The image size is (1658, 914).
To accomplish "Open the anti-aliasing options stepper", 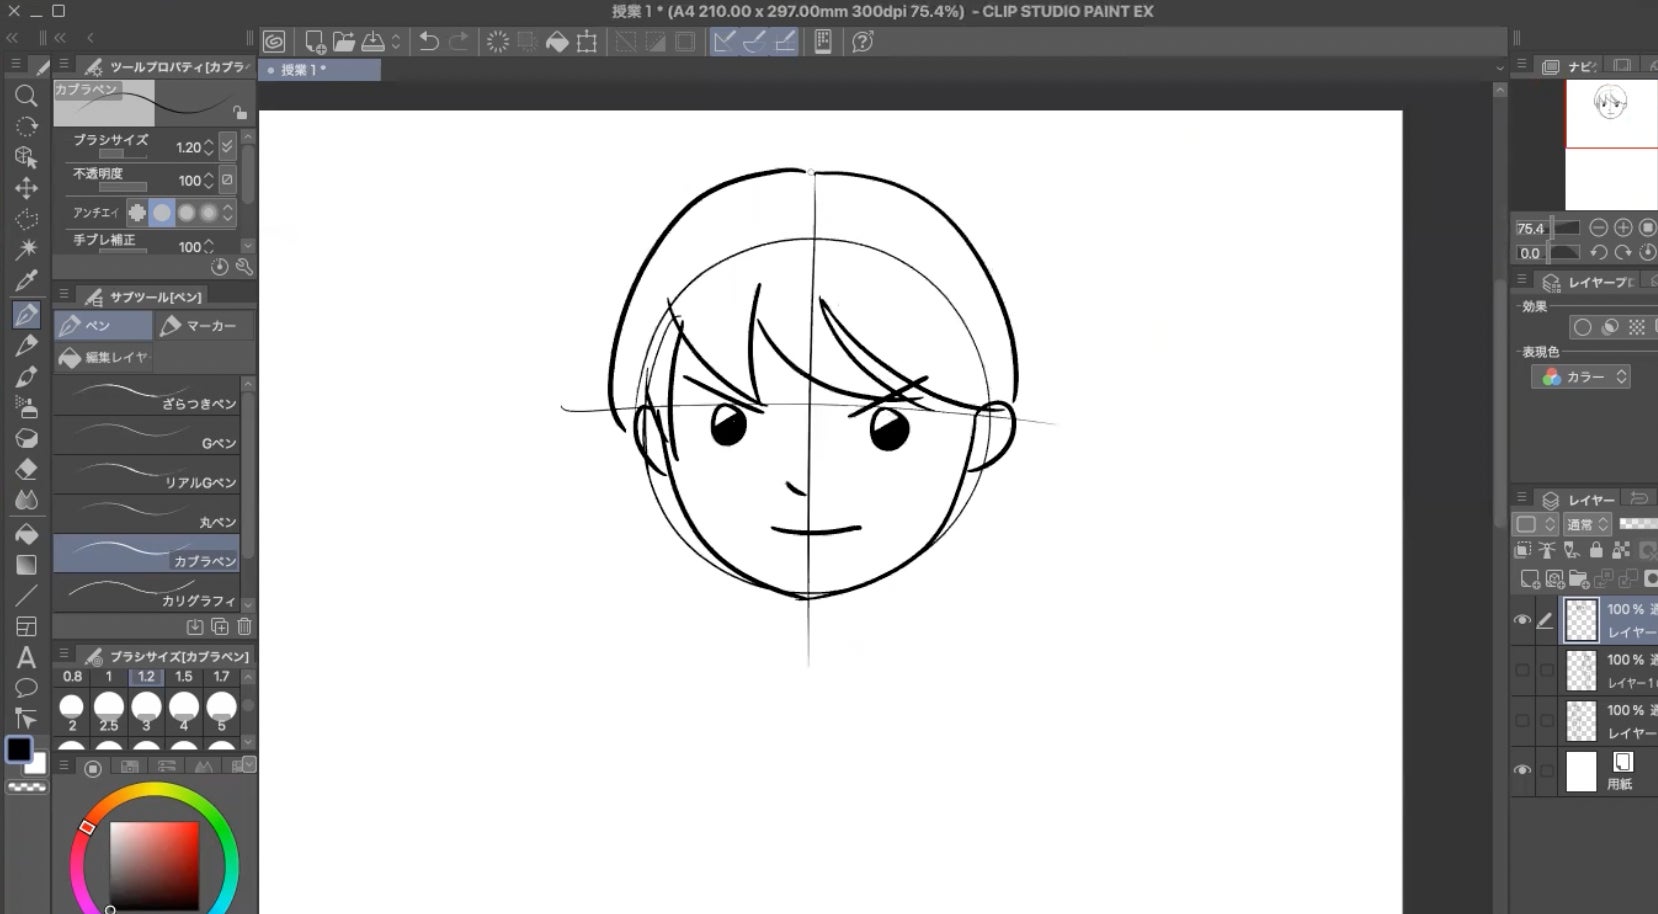I will click(228, 213).
